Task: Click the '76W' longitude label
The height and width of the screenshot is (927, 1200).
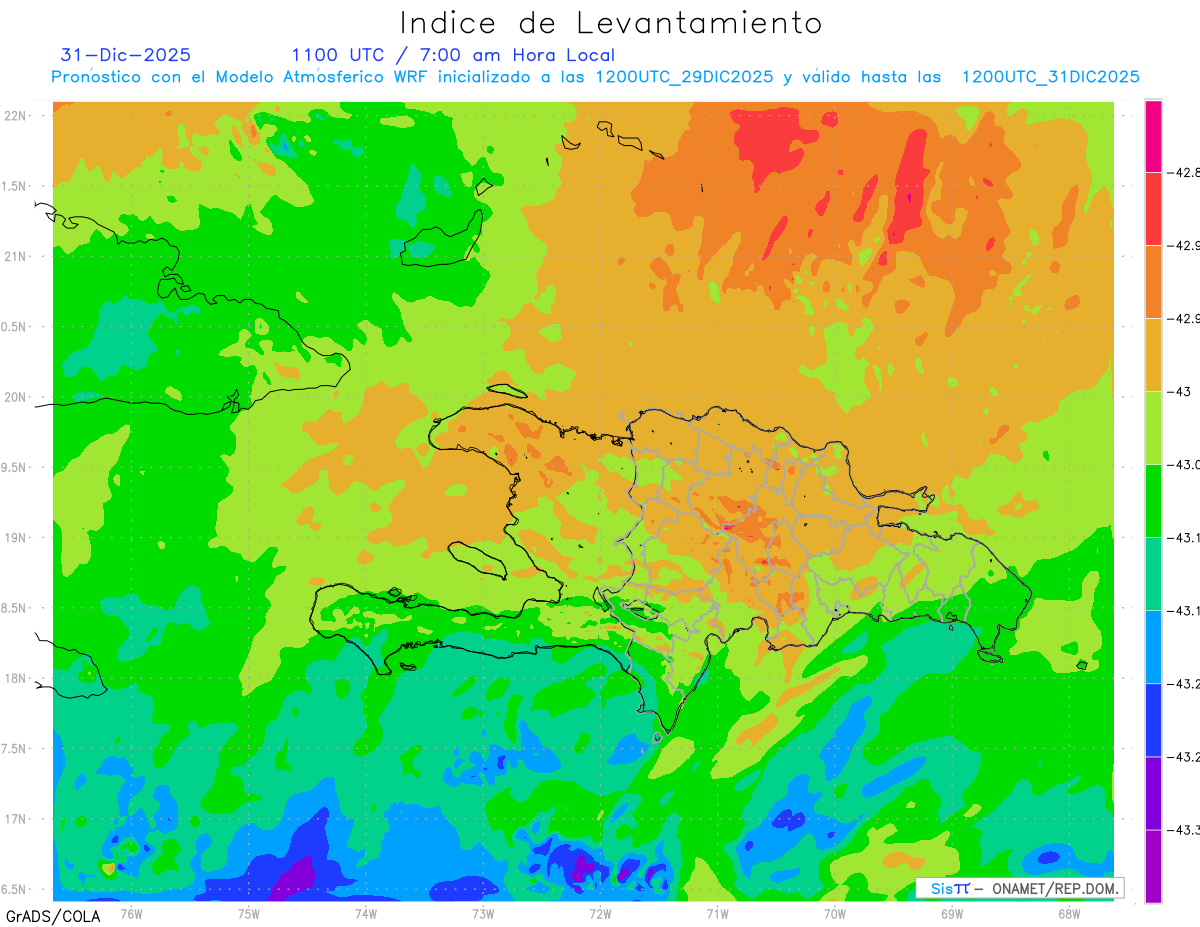Action: [x=131, y=913]
